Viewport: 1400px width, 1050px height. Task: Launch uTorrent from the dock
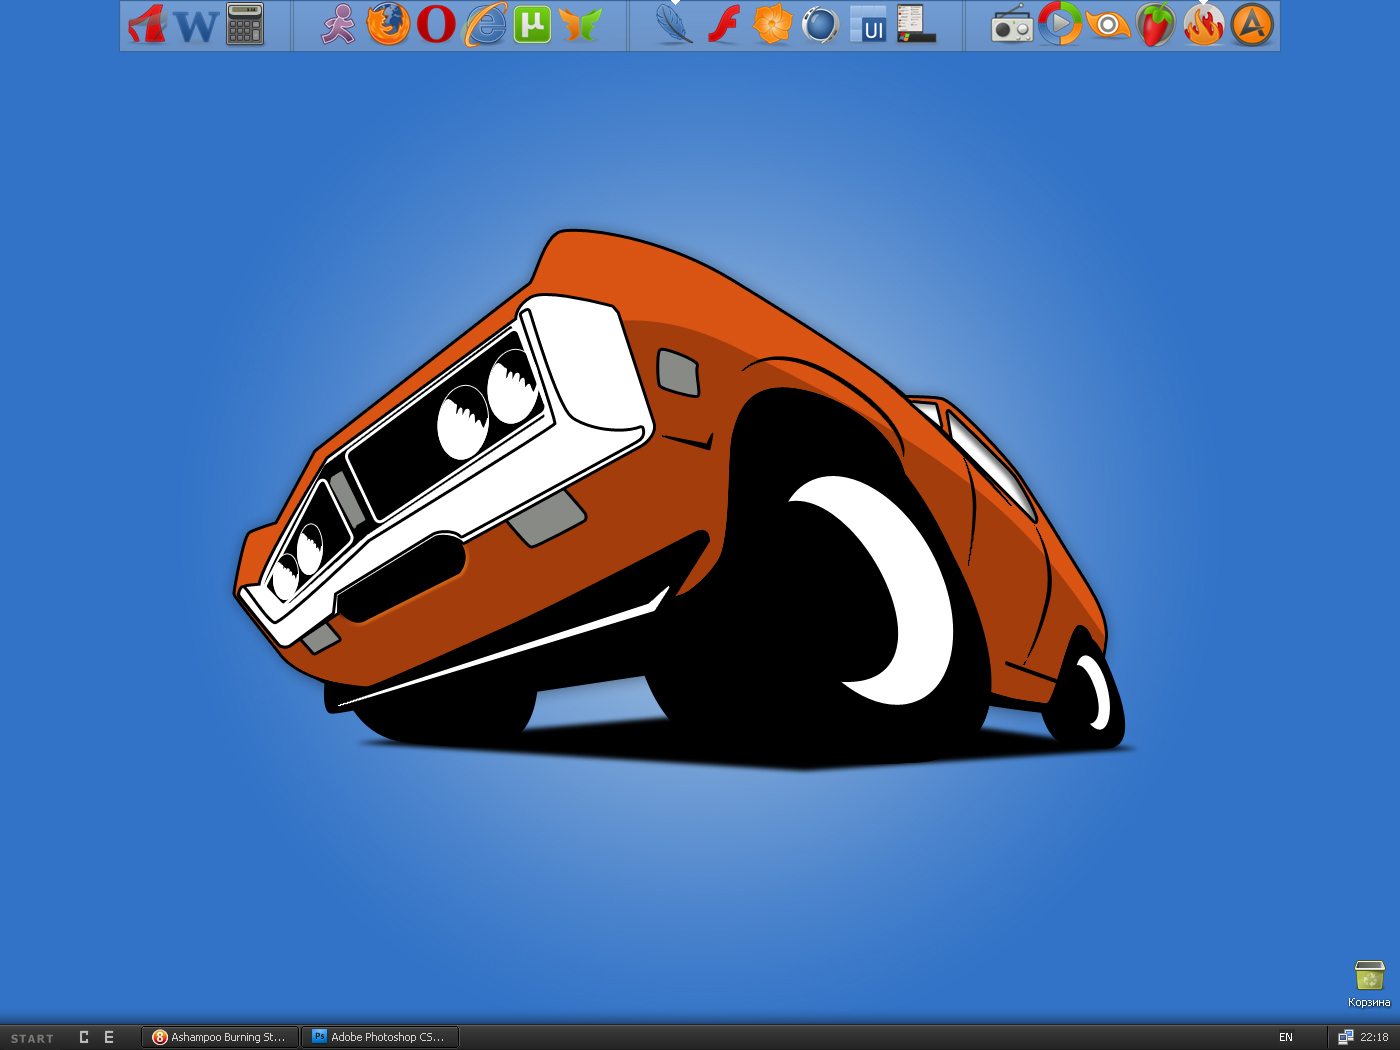coord(532,25)
